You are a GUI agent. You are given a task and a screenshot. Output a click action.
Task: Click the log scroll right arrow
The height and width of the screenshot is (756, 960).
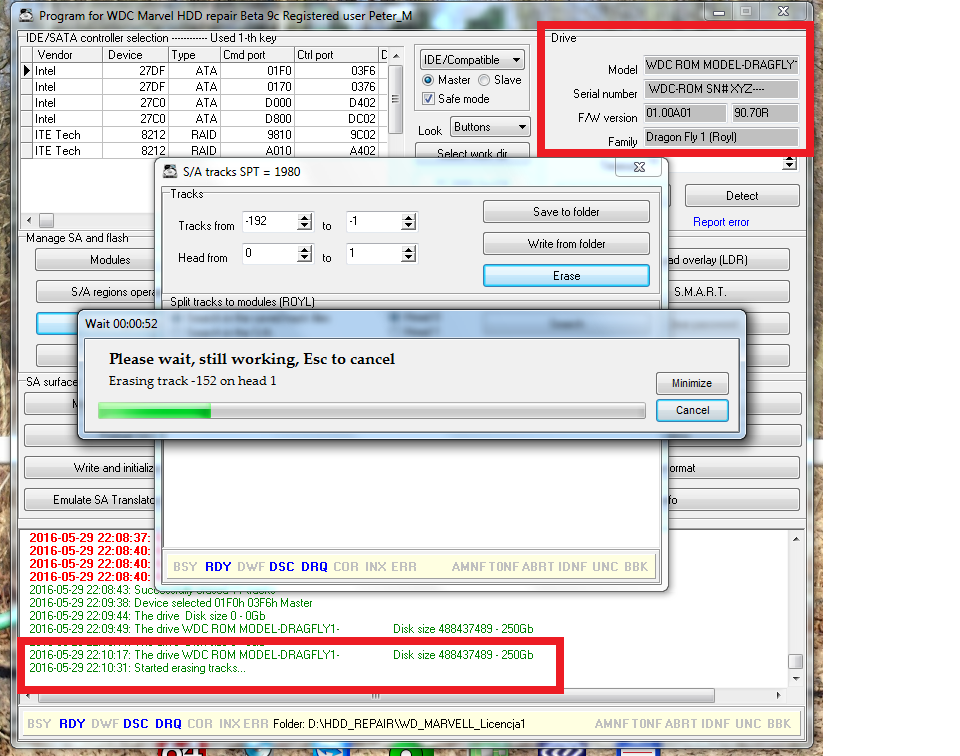pos(778,695)
